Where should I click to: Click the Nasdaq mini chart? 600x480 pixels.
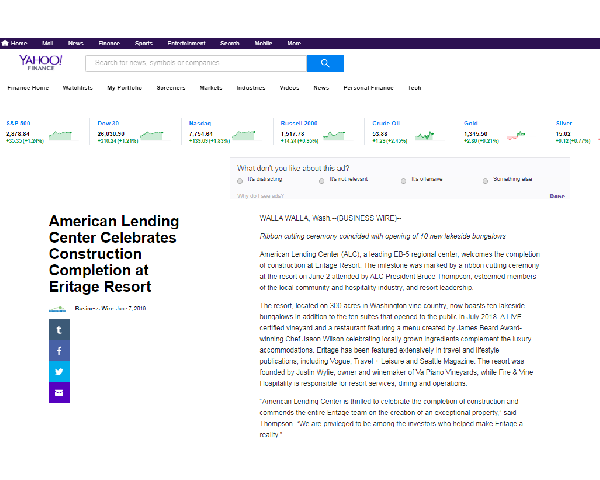pos(243,136)
